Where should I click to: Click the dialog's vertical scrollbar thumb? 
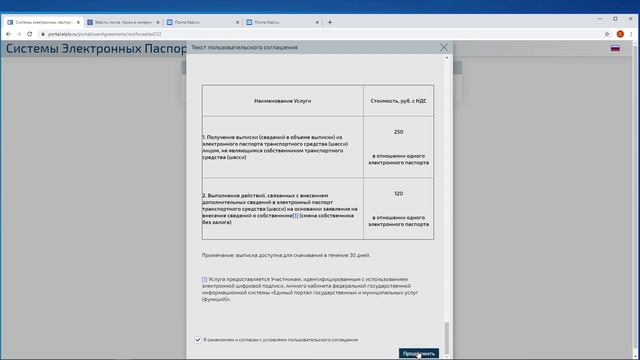[447, 338]
